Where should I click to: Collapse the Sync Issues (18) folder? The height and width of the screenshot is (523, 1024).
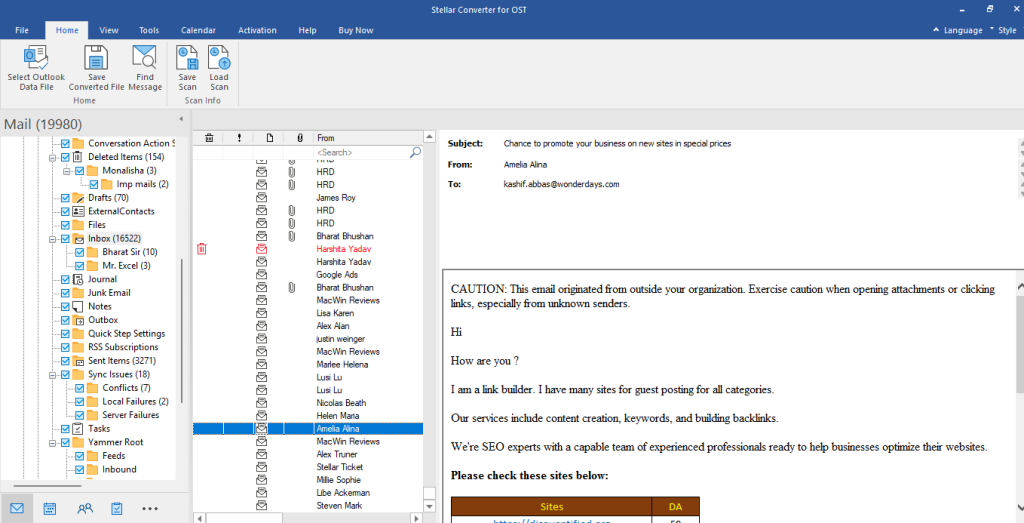click(x=53, y=374)
